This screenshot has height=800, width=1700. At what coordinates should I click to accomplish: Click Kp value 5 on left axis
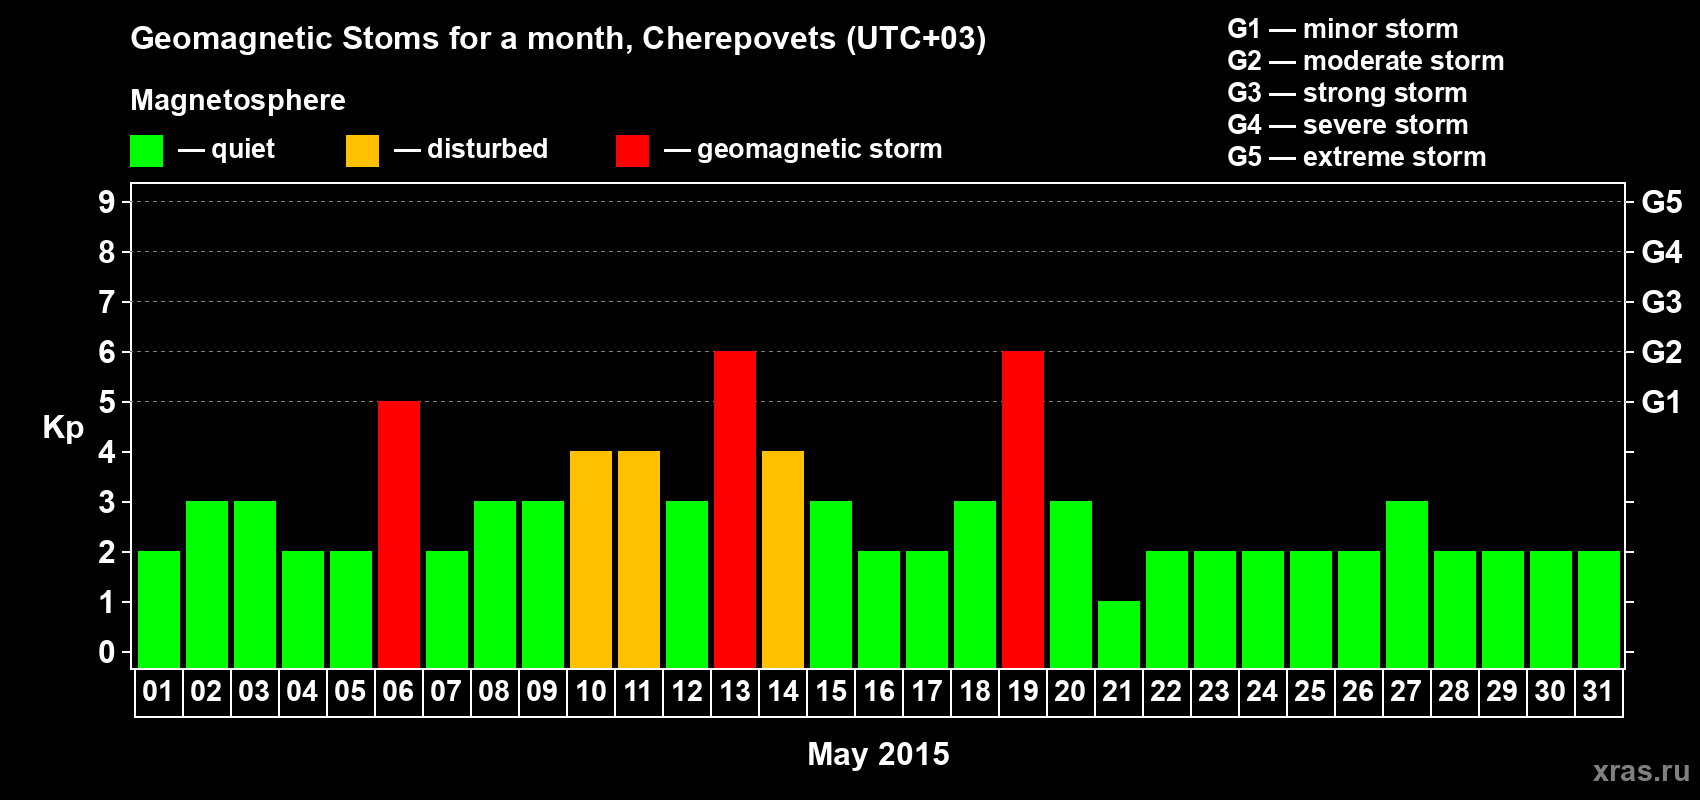point(107,402)
